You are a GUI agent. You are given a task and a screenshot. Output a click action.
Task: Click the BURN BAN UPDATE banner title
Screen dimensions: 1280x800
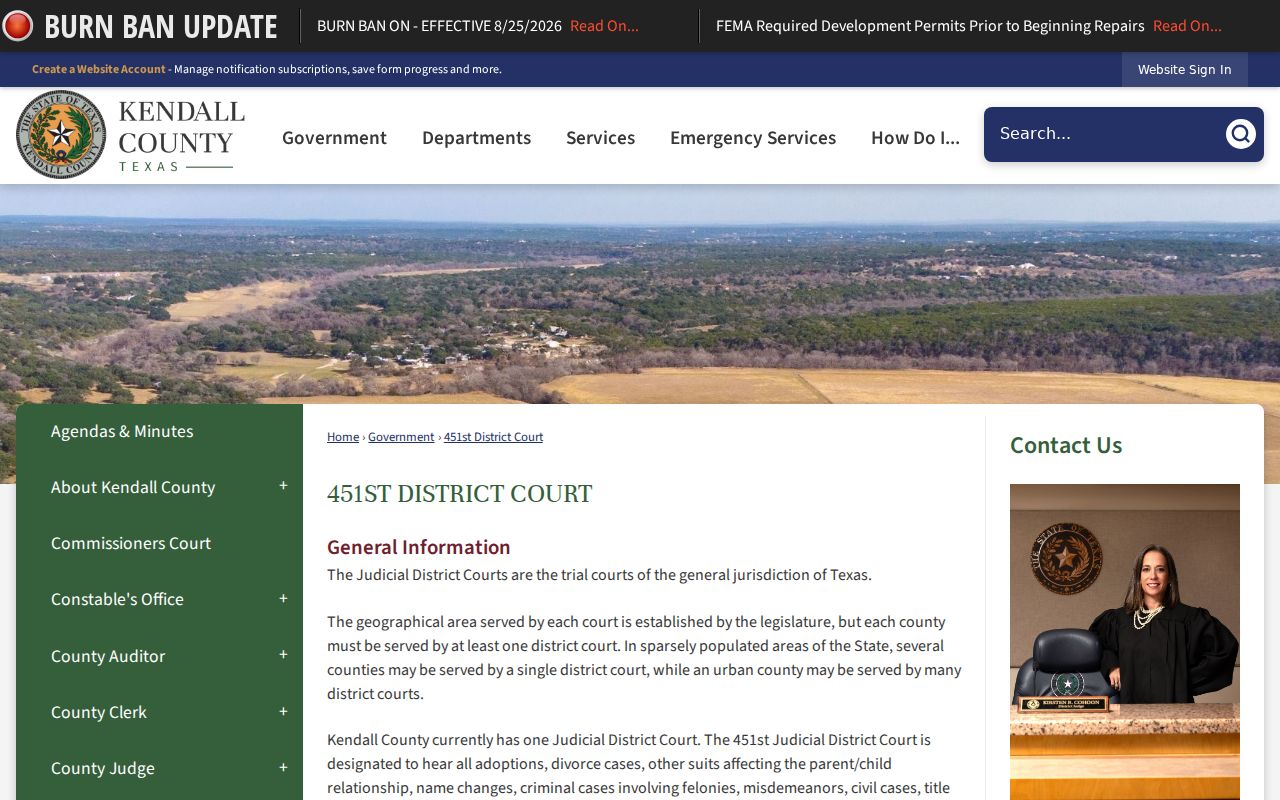[161, 26]
